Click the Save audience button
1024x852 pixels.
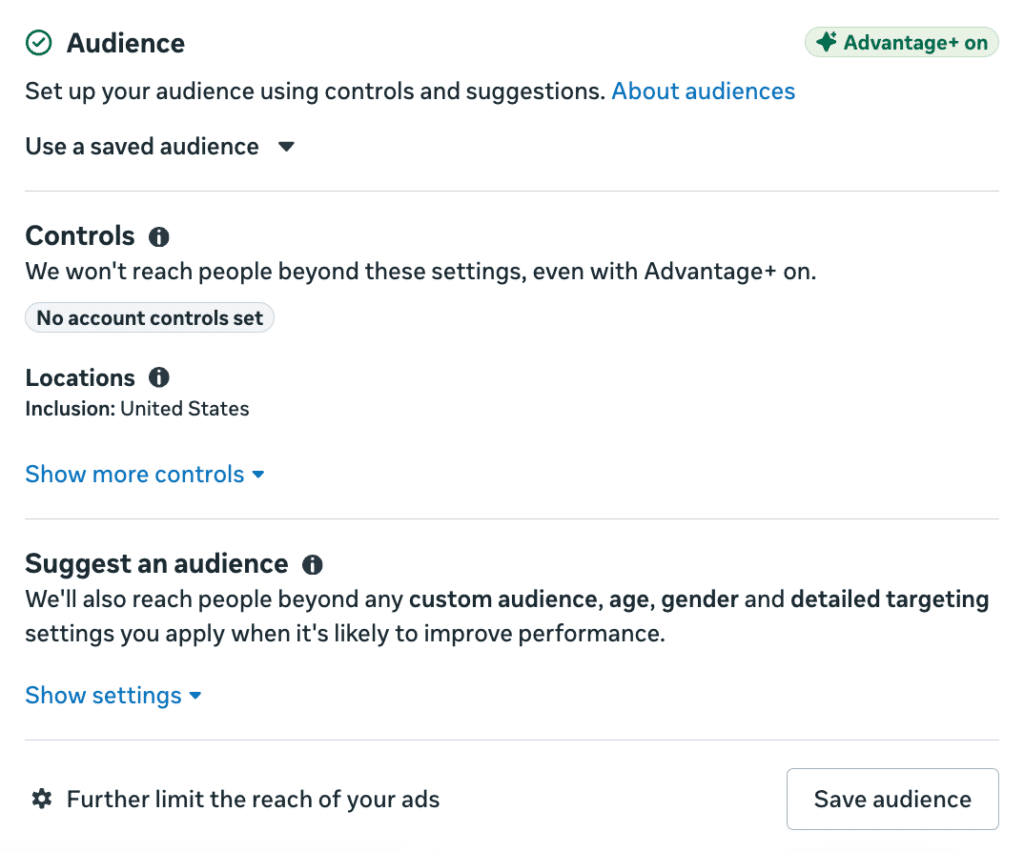[893, 799]
